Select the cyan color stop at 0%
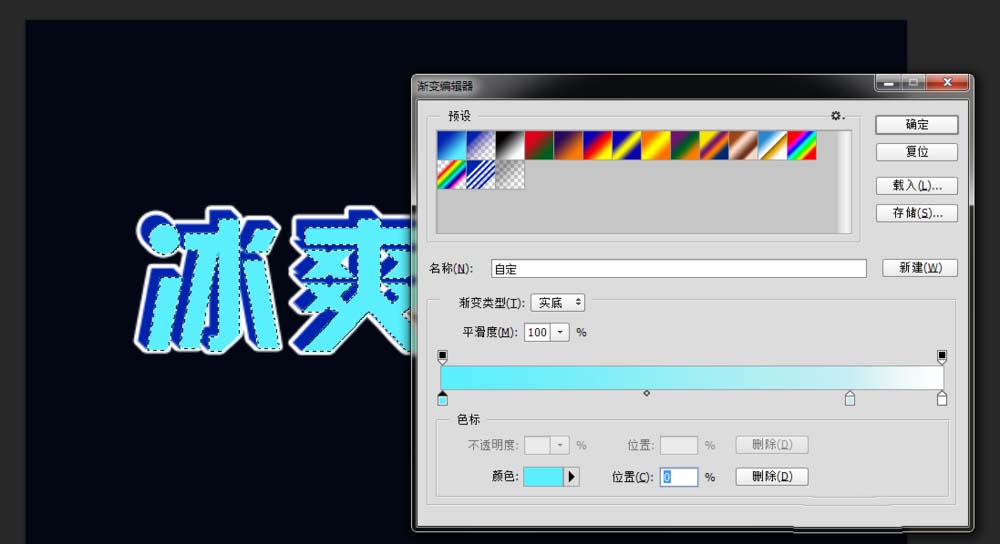 point(443,399)
